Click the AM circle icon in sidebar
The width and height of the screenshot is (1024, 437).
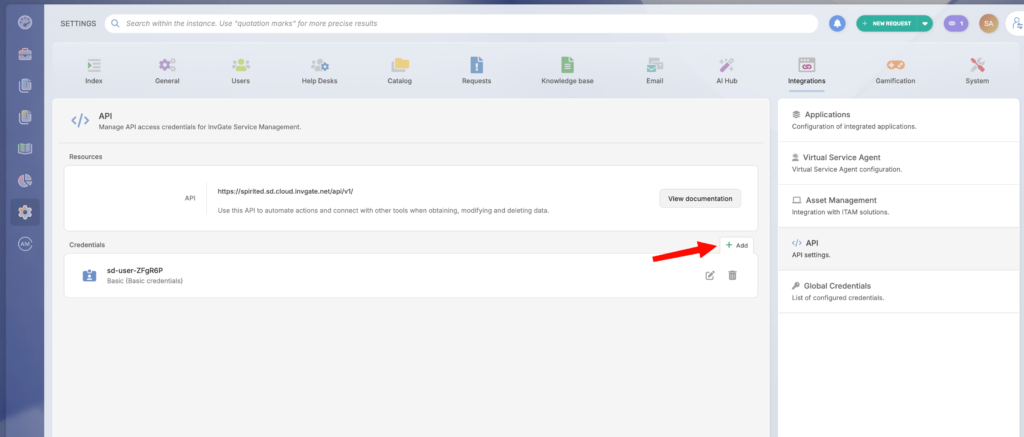pyautogui.click(x=25, y=243)
